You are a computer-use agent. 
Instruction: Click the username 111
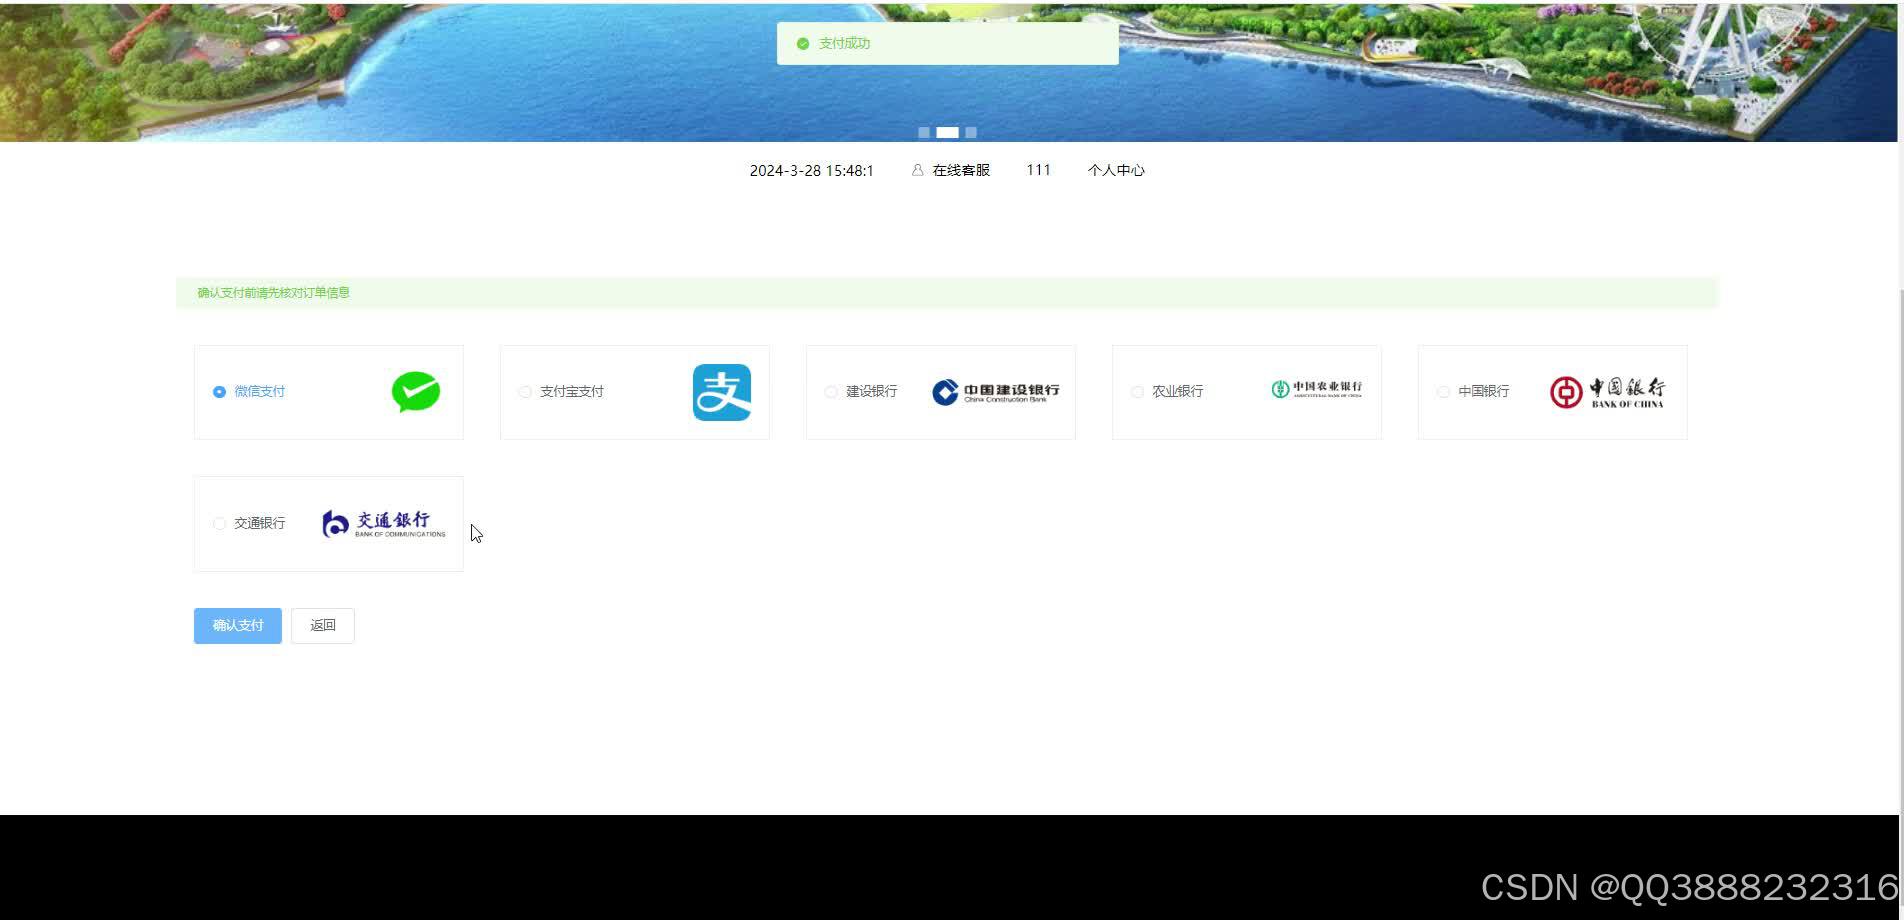pos(1038,170)
